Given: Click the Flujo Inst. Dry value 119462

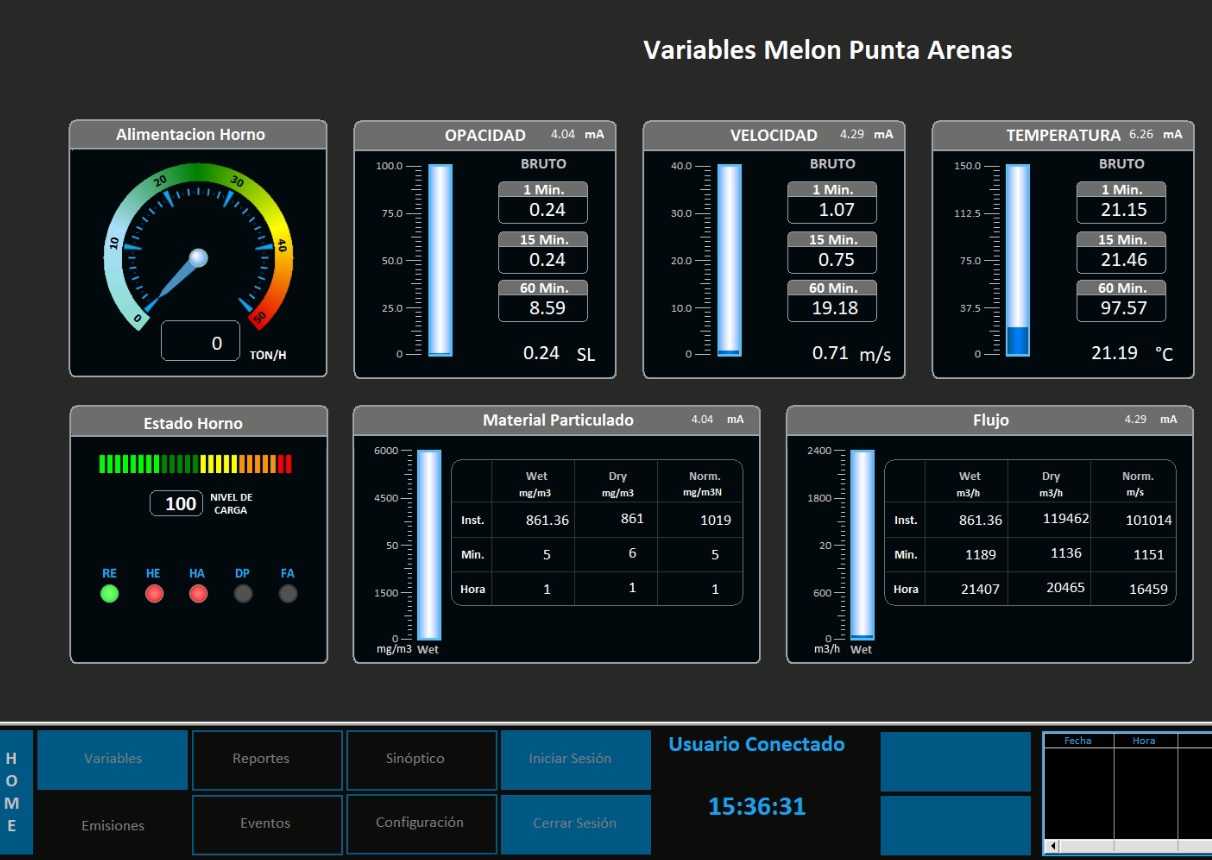Looking at the screenshot, I should 1065,518.
